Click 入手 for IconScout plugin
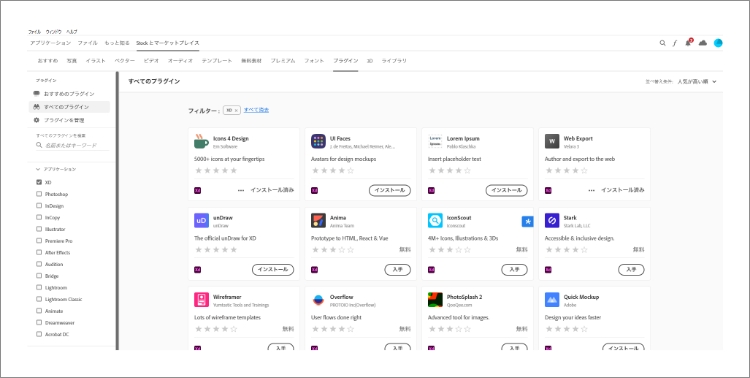The image size is (750, 378). [514, 269]
